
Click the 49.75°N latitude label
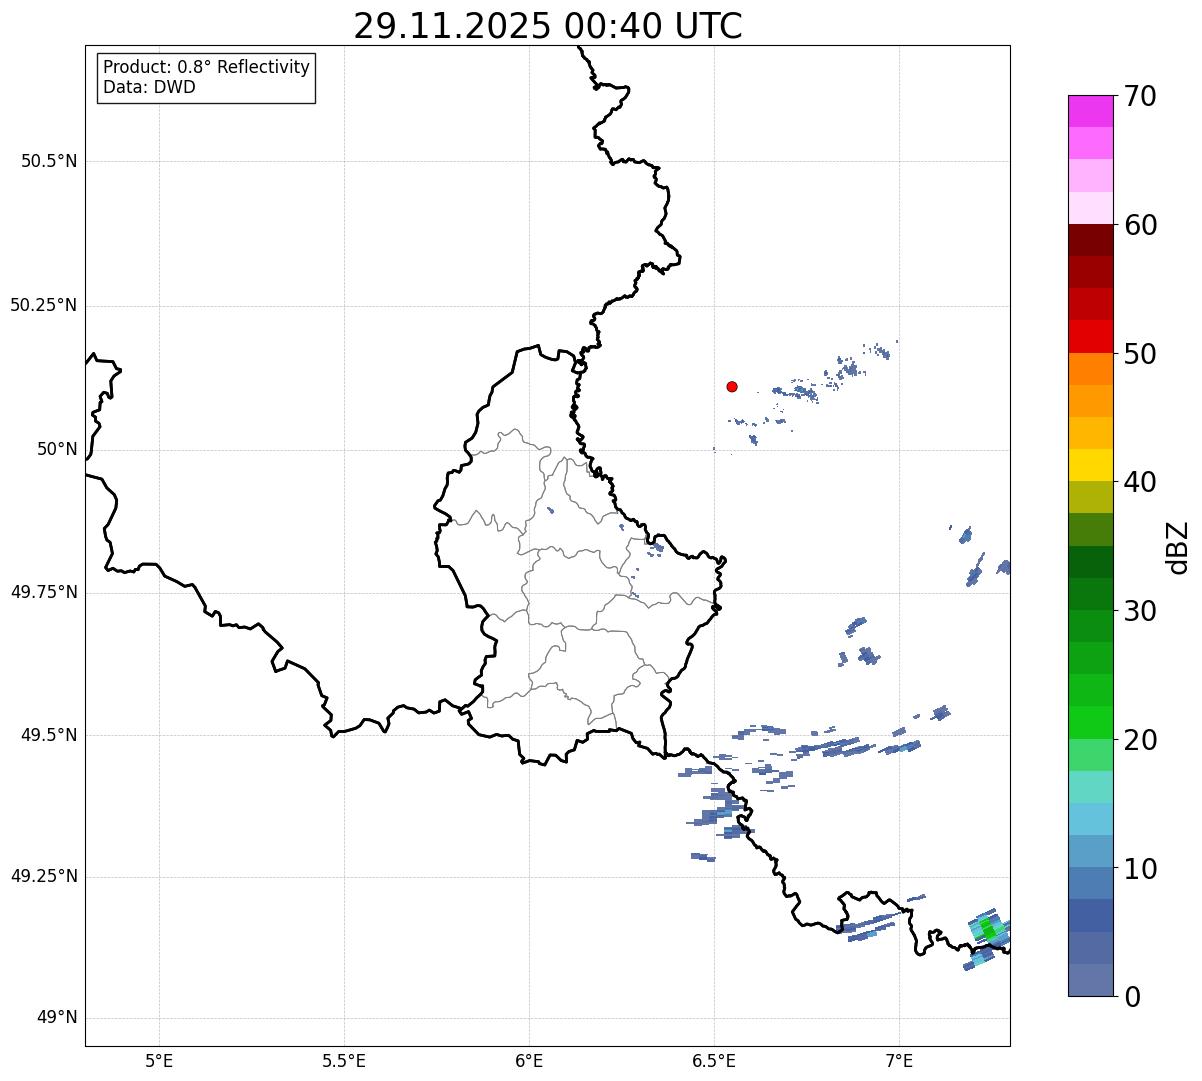[x=43, y=592]
